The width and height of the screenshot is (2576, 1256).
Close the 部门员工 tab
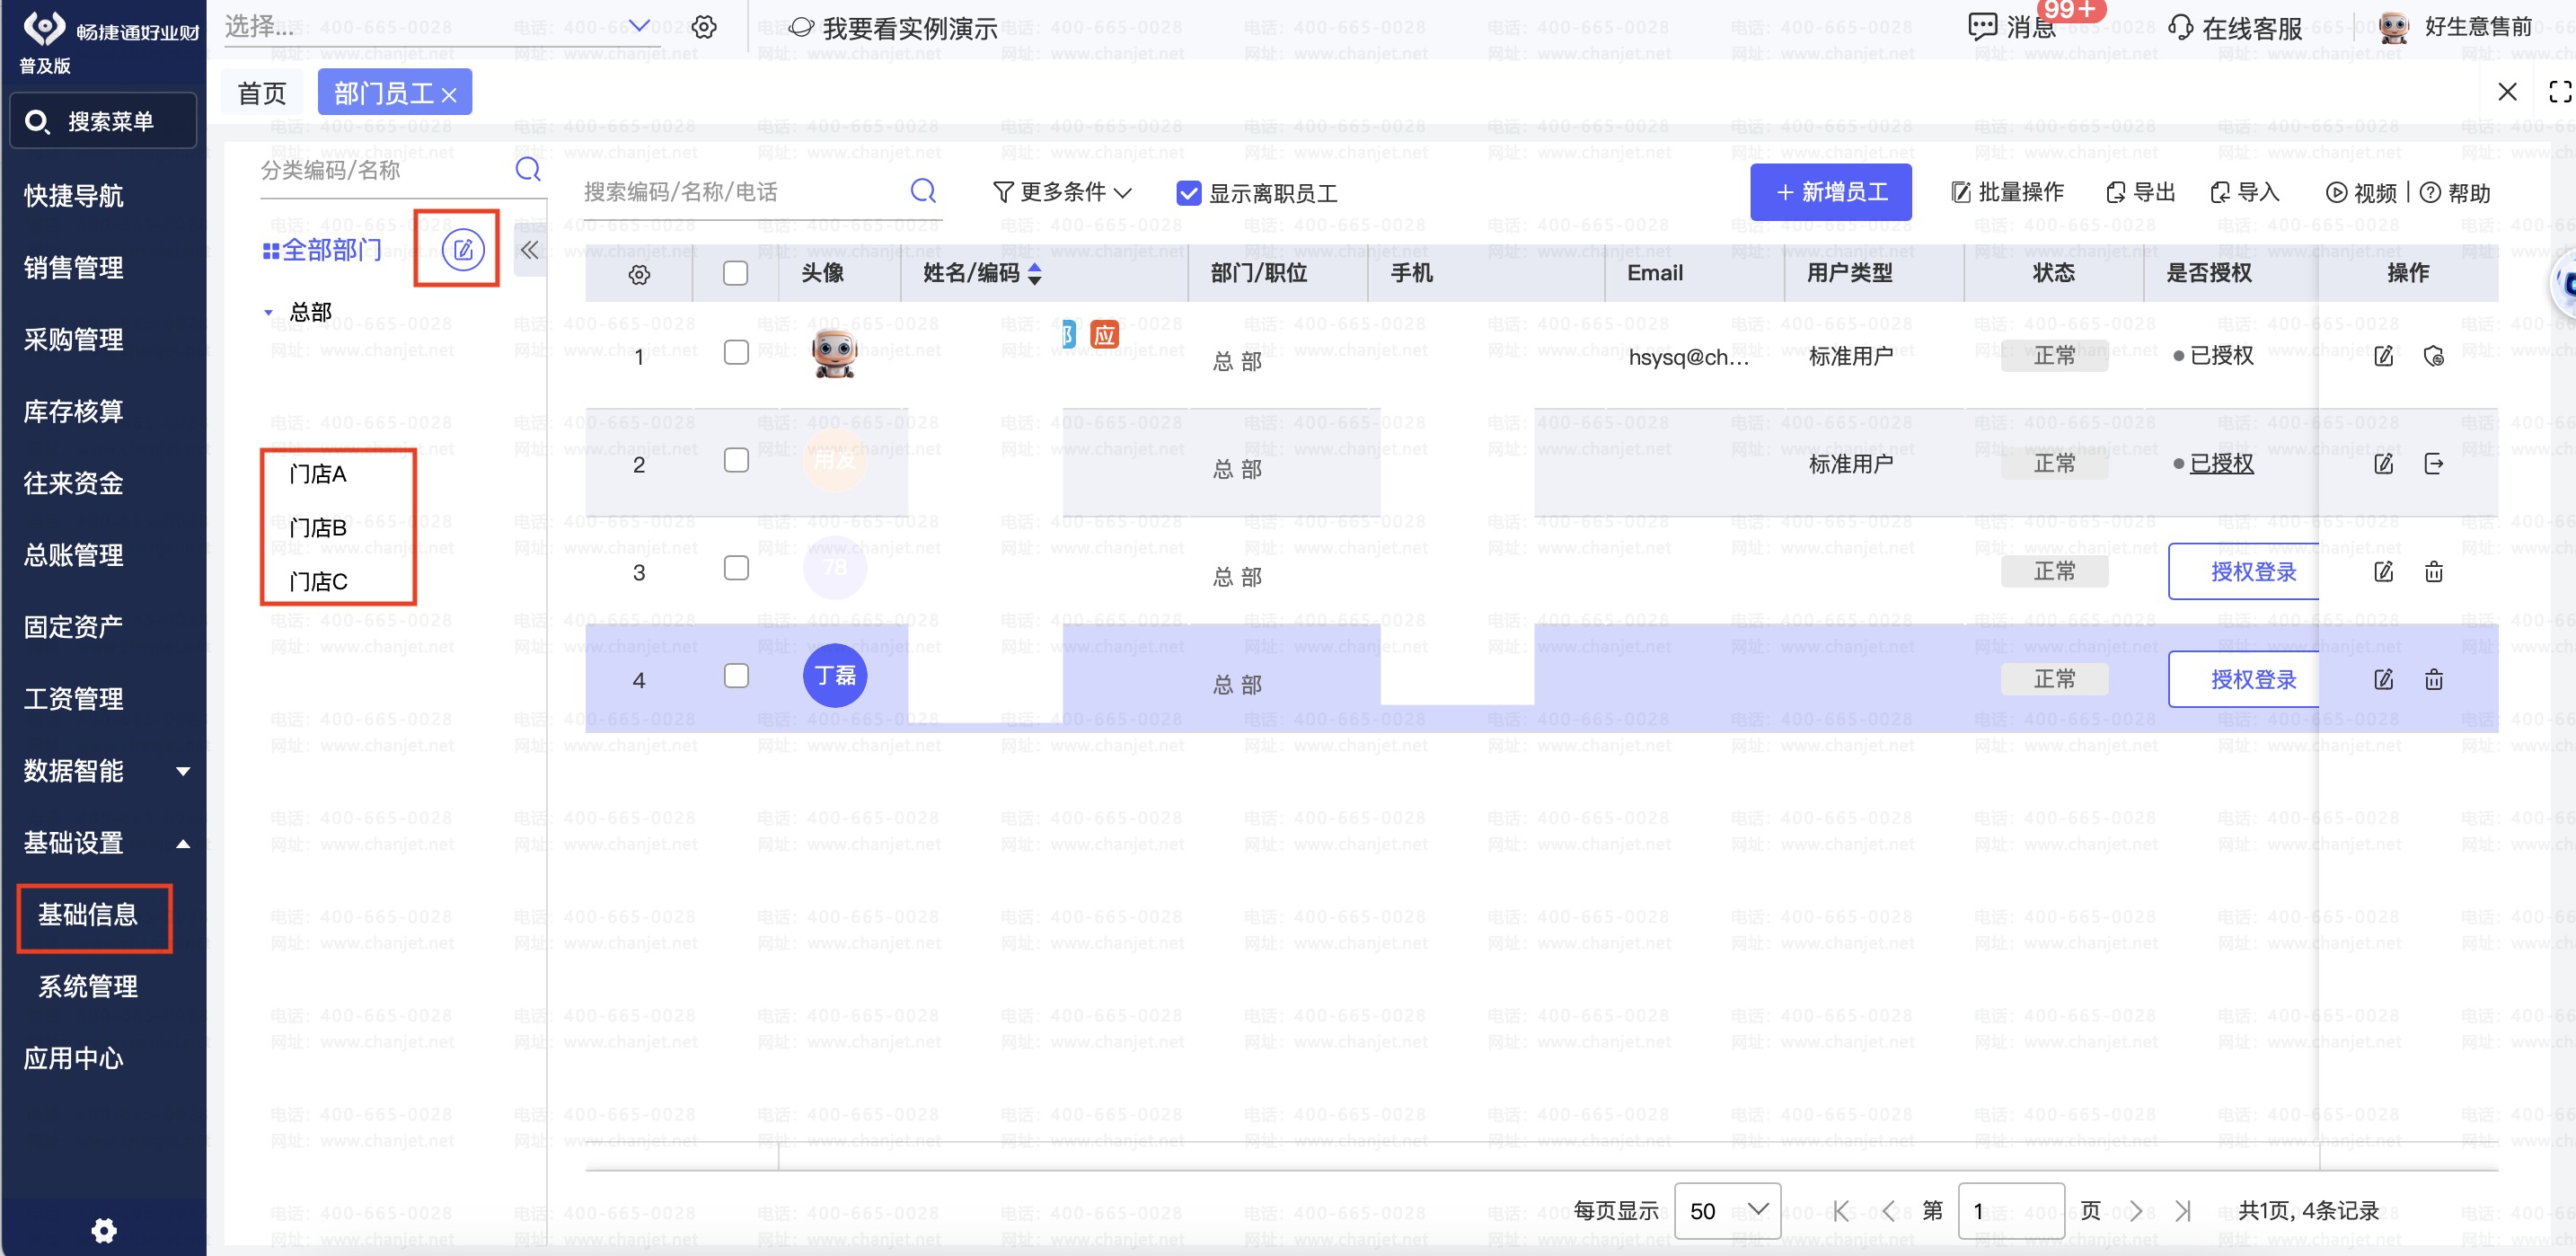(x=449, y=95)
